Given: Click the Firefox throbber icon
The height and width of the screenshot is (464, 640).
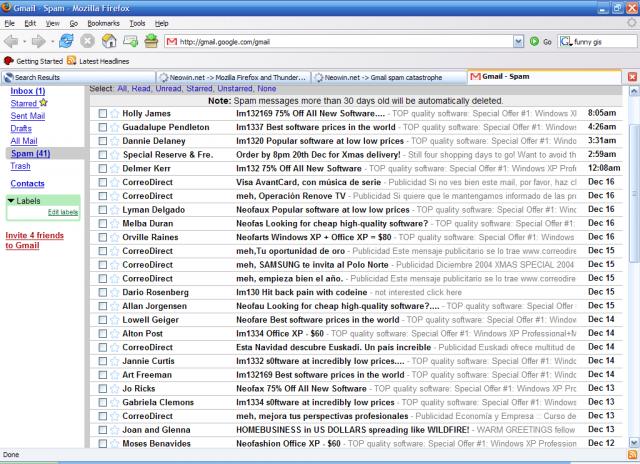Looking at the screenshot, I should coord(632,23).
